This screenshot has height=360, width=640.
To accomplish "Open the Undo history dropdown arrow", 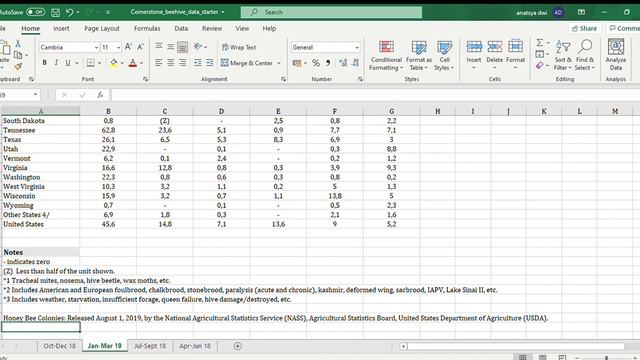I will pos(78,13).
